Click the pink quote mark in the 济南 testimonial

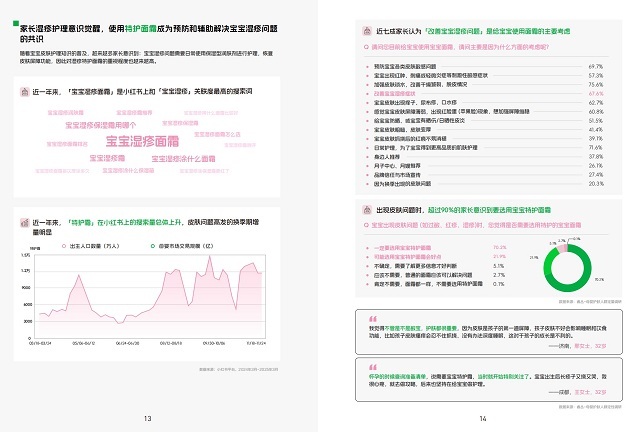pos(373,318)
